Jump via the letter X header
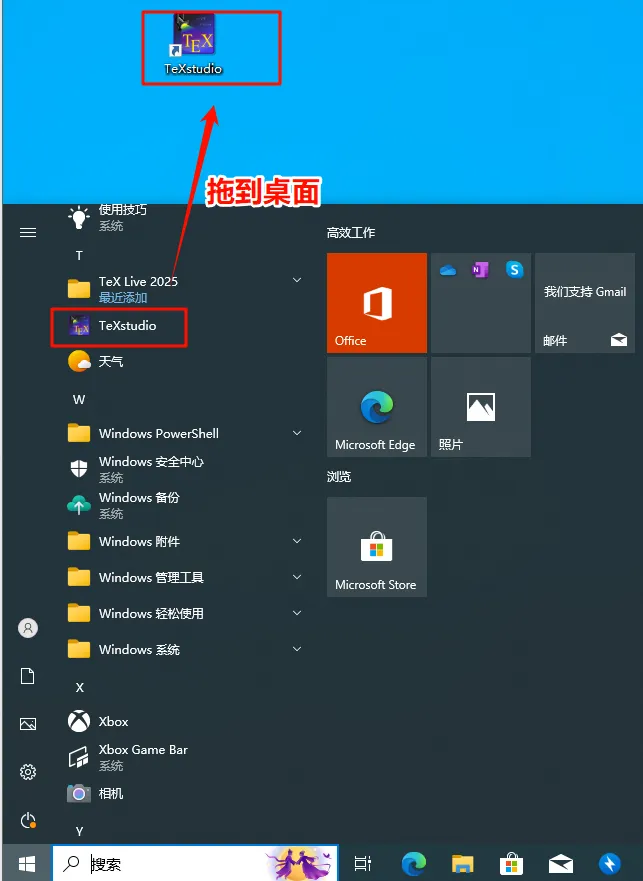 pyautogui.click(x=79, y=687)
